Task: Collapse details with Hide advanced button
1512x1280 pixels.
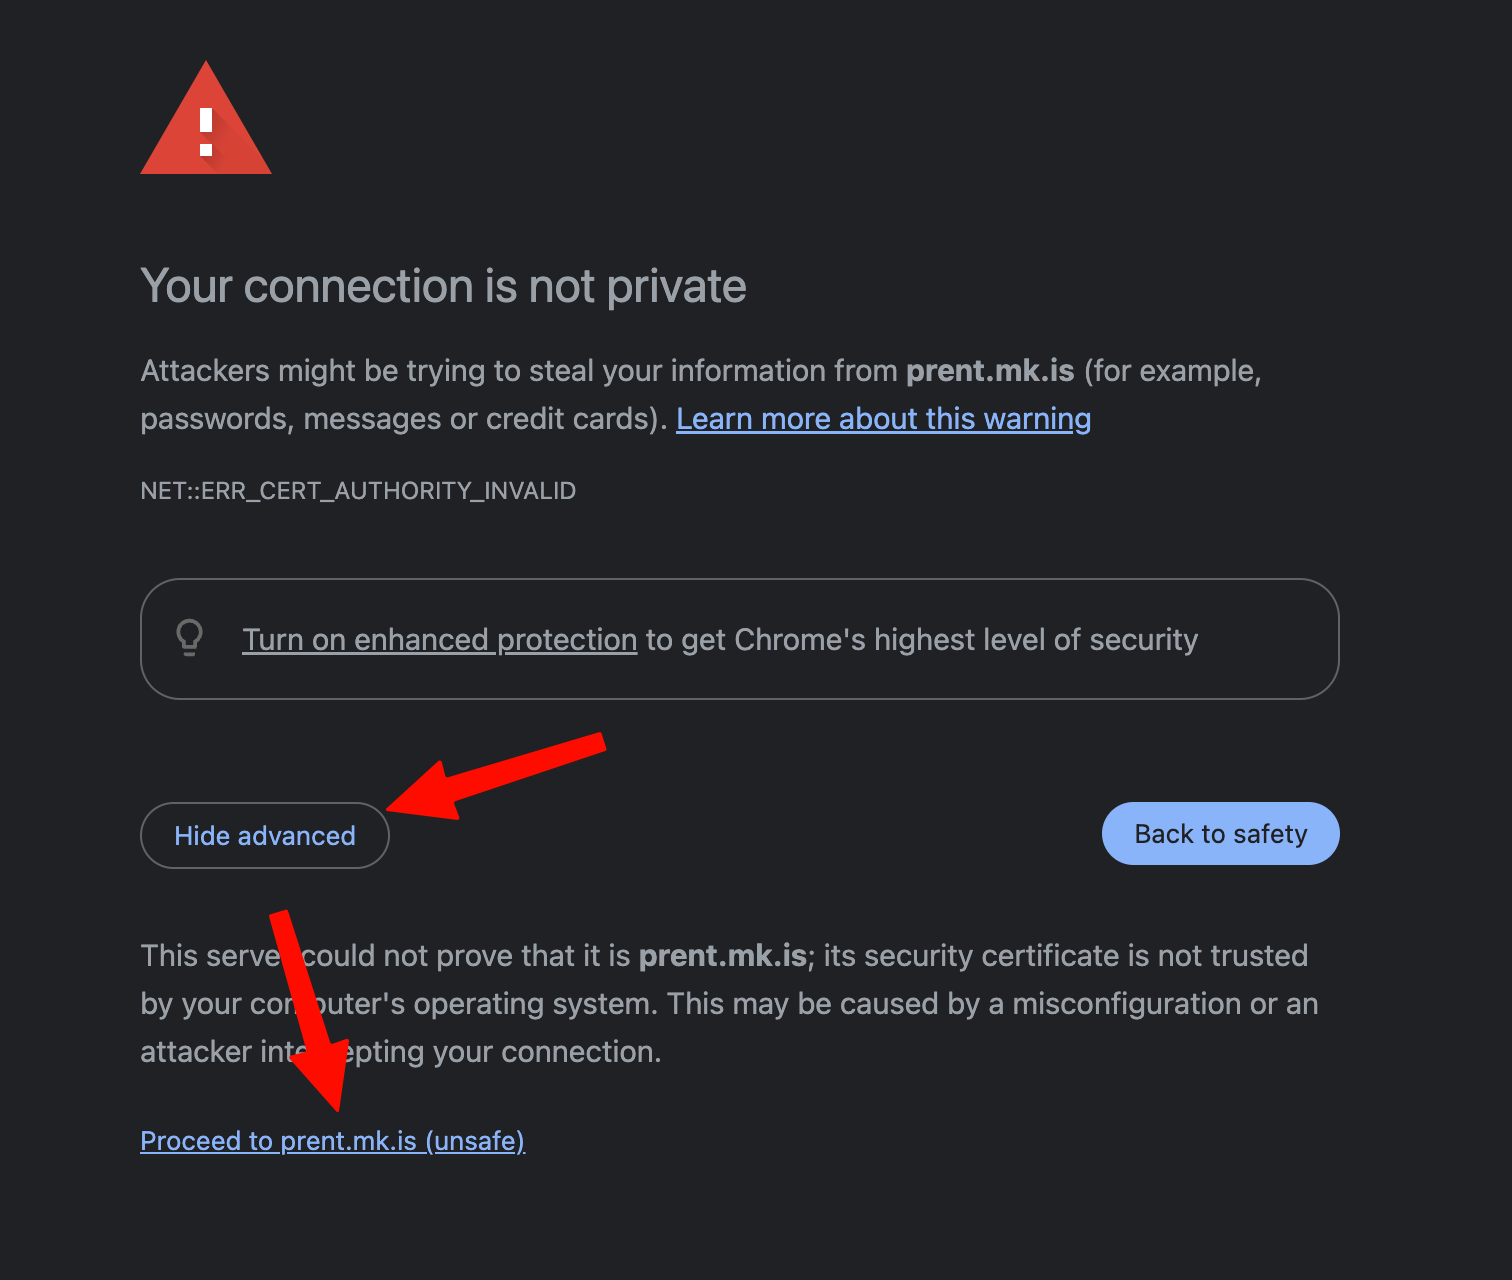Action: pos(265,836)
